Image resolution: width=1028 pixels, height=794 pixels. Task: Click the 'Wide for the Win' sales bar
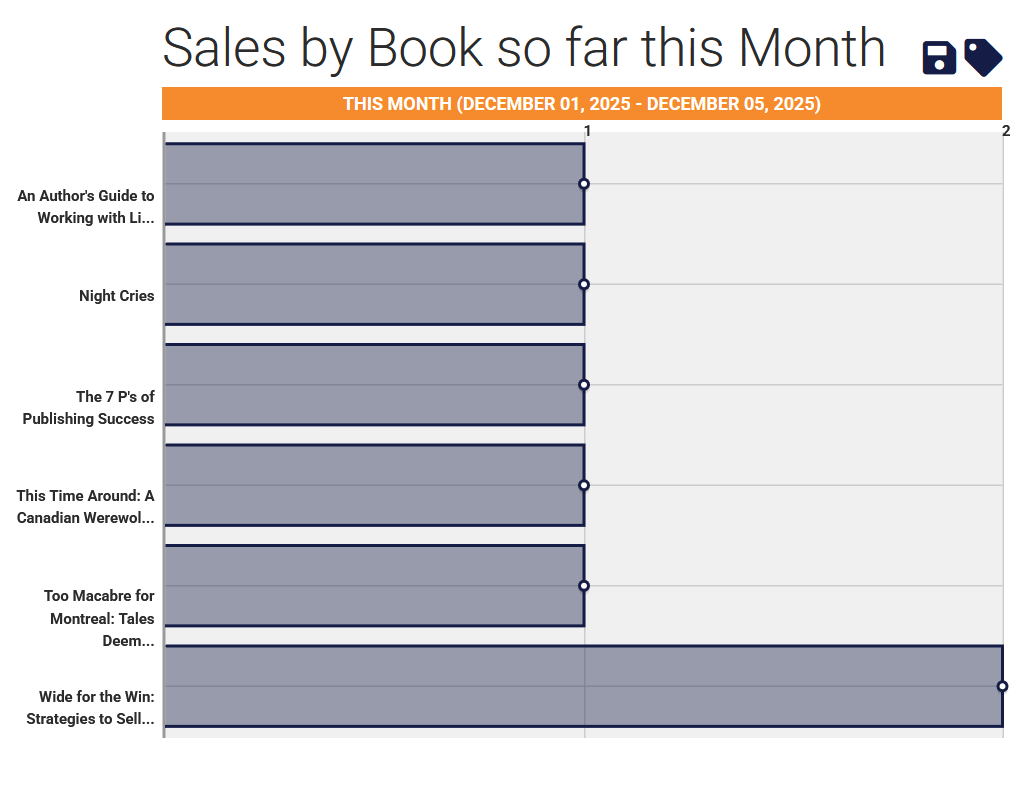583,686
